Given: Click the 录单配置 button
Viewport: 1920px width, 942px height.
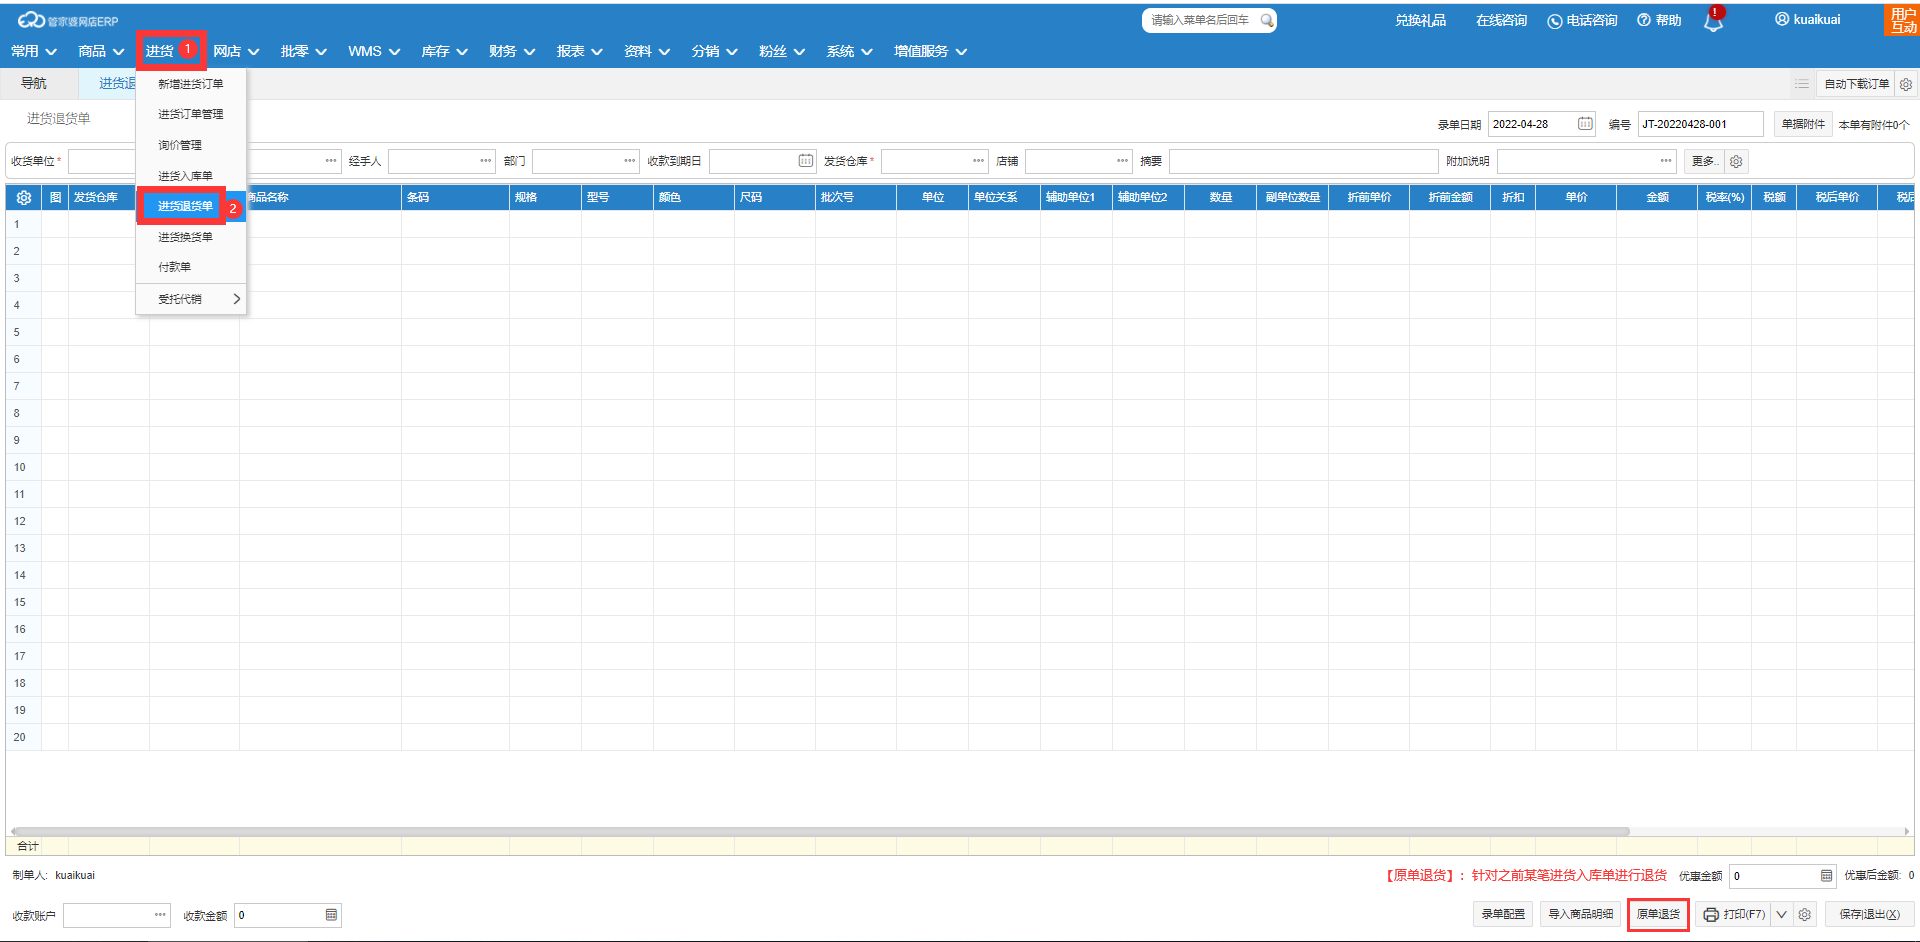Looking at the screenshot, I should [1503, 915].
